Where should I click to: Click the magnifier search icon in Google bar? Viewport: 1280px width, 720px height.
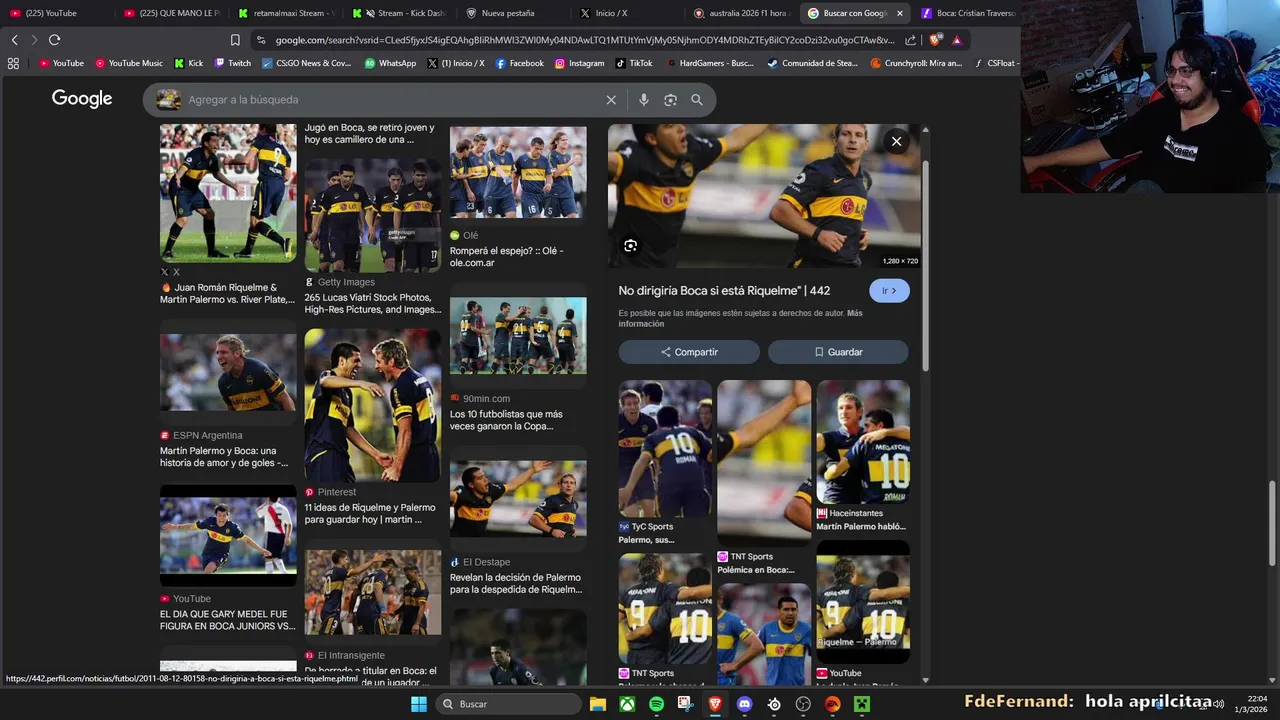click(x=697, y=100)
